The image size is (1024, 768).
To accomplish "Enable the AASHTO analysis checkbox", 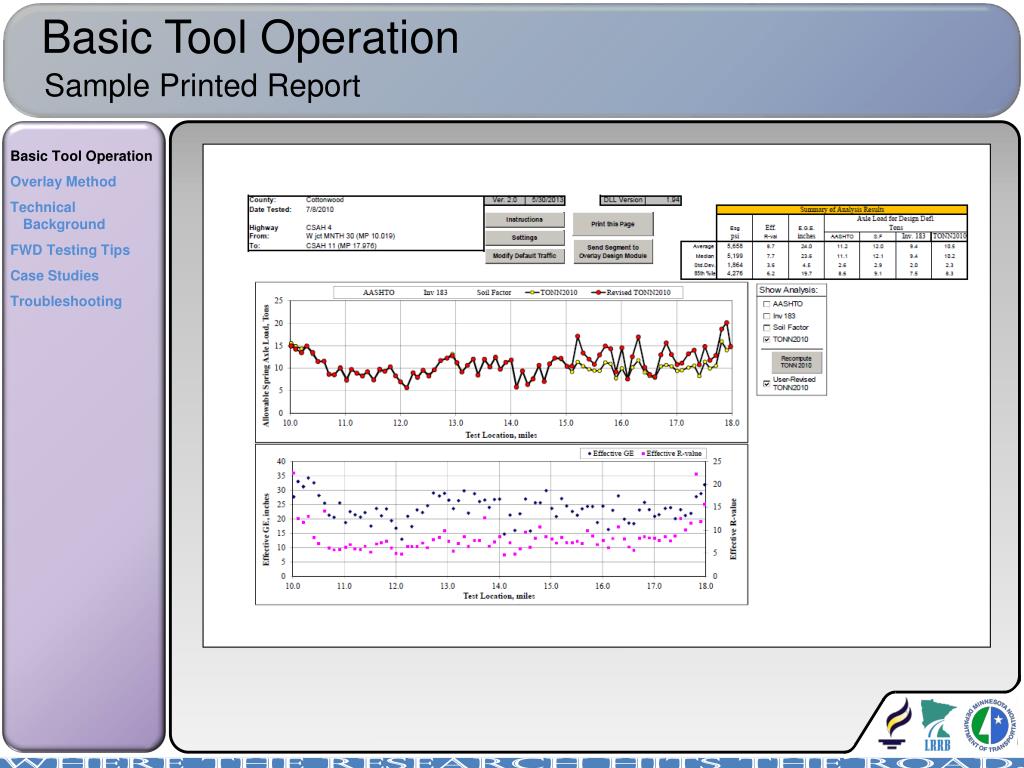I will pyautogui.click(x=767, y=304).
